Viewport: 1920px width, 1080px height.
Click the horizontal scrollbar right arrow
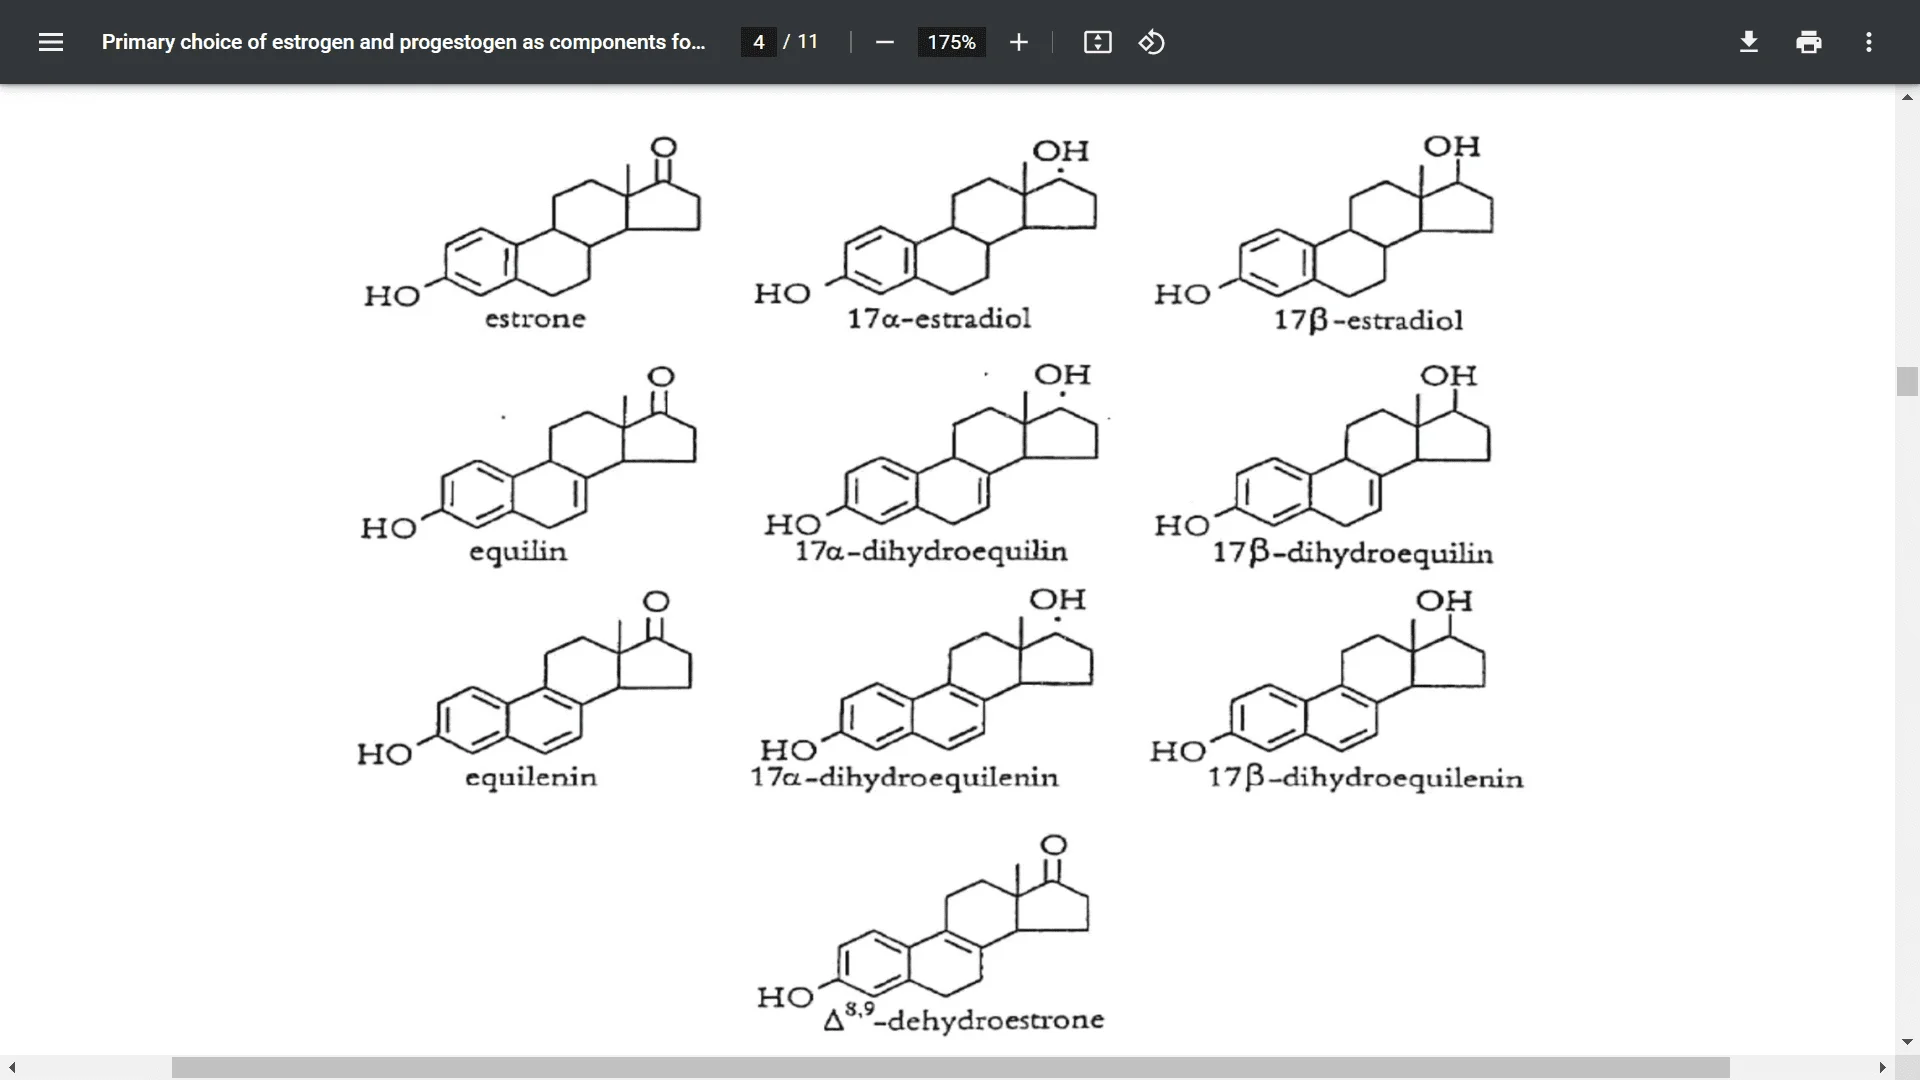[1882, 1068]
